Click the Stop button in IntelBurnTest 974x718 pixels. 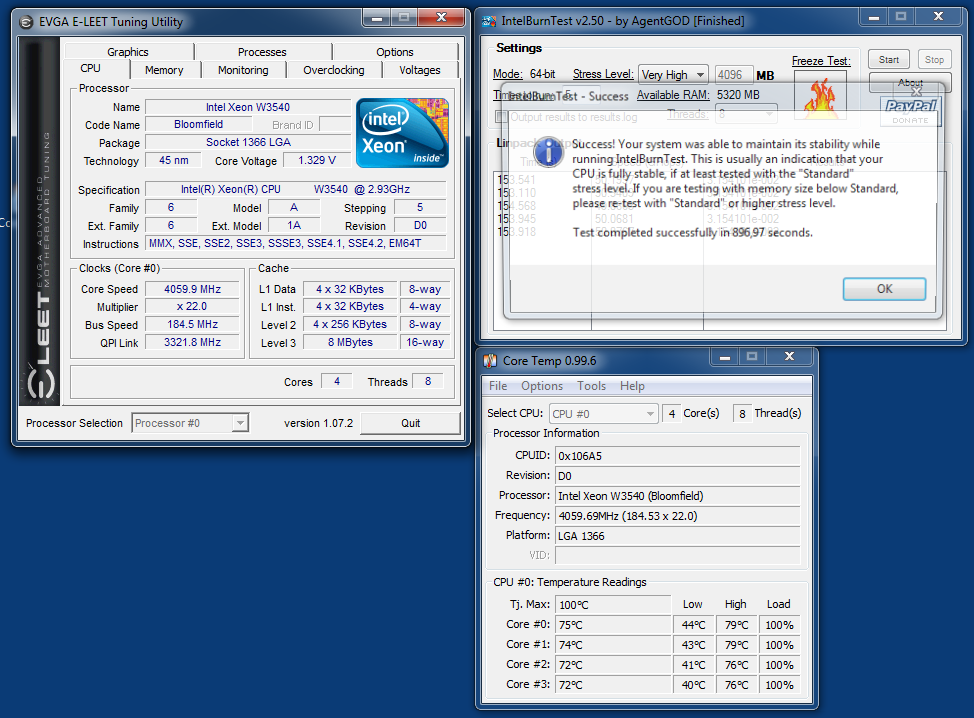tap(934, 60)
